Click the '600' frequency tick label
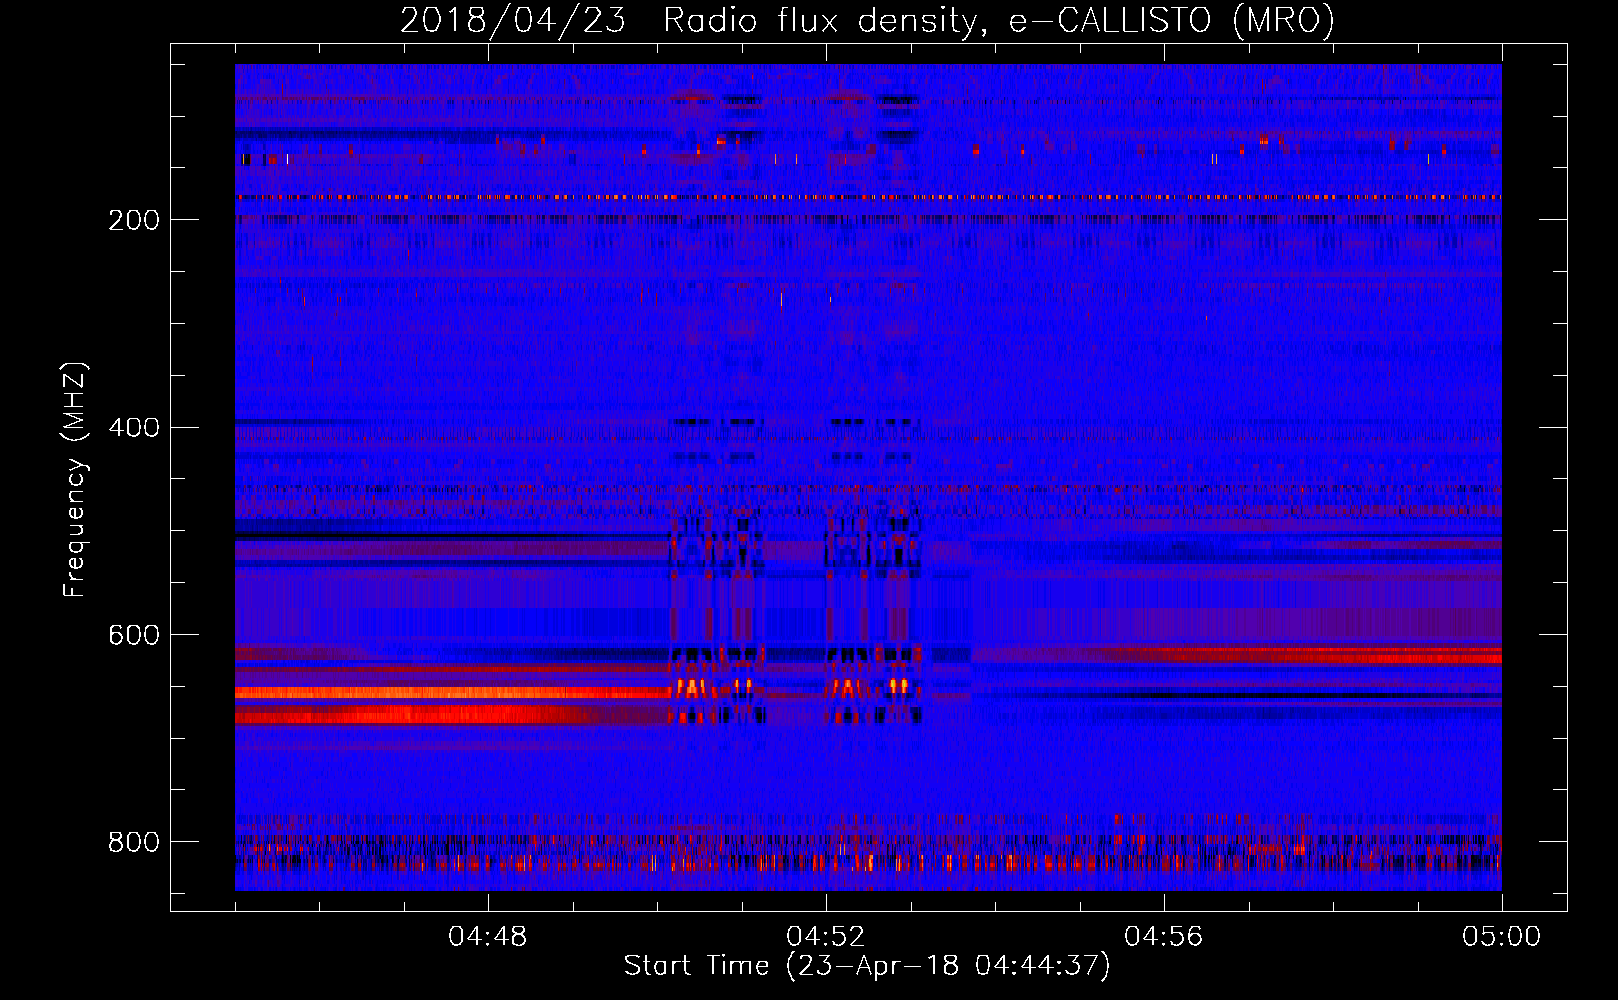 coord(134,636)
